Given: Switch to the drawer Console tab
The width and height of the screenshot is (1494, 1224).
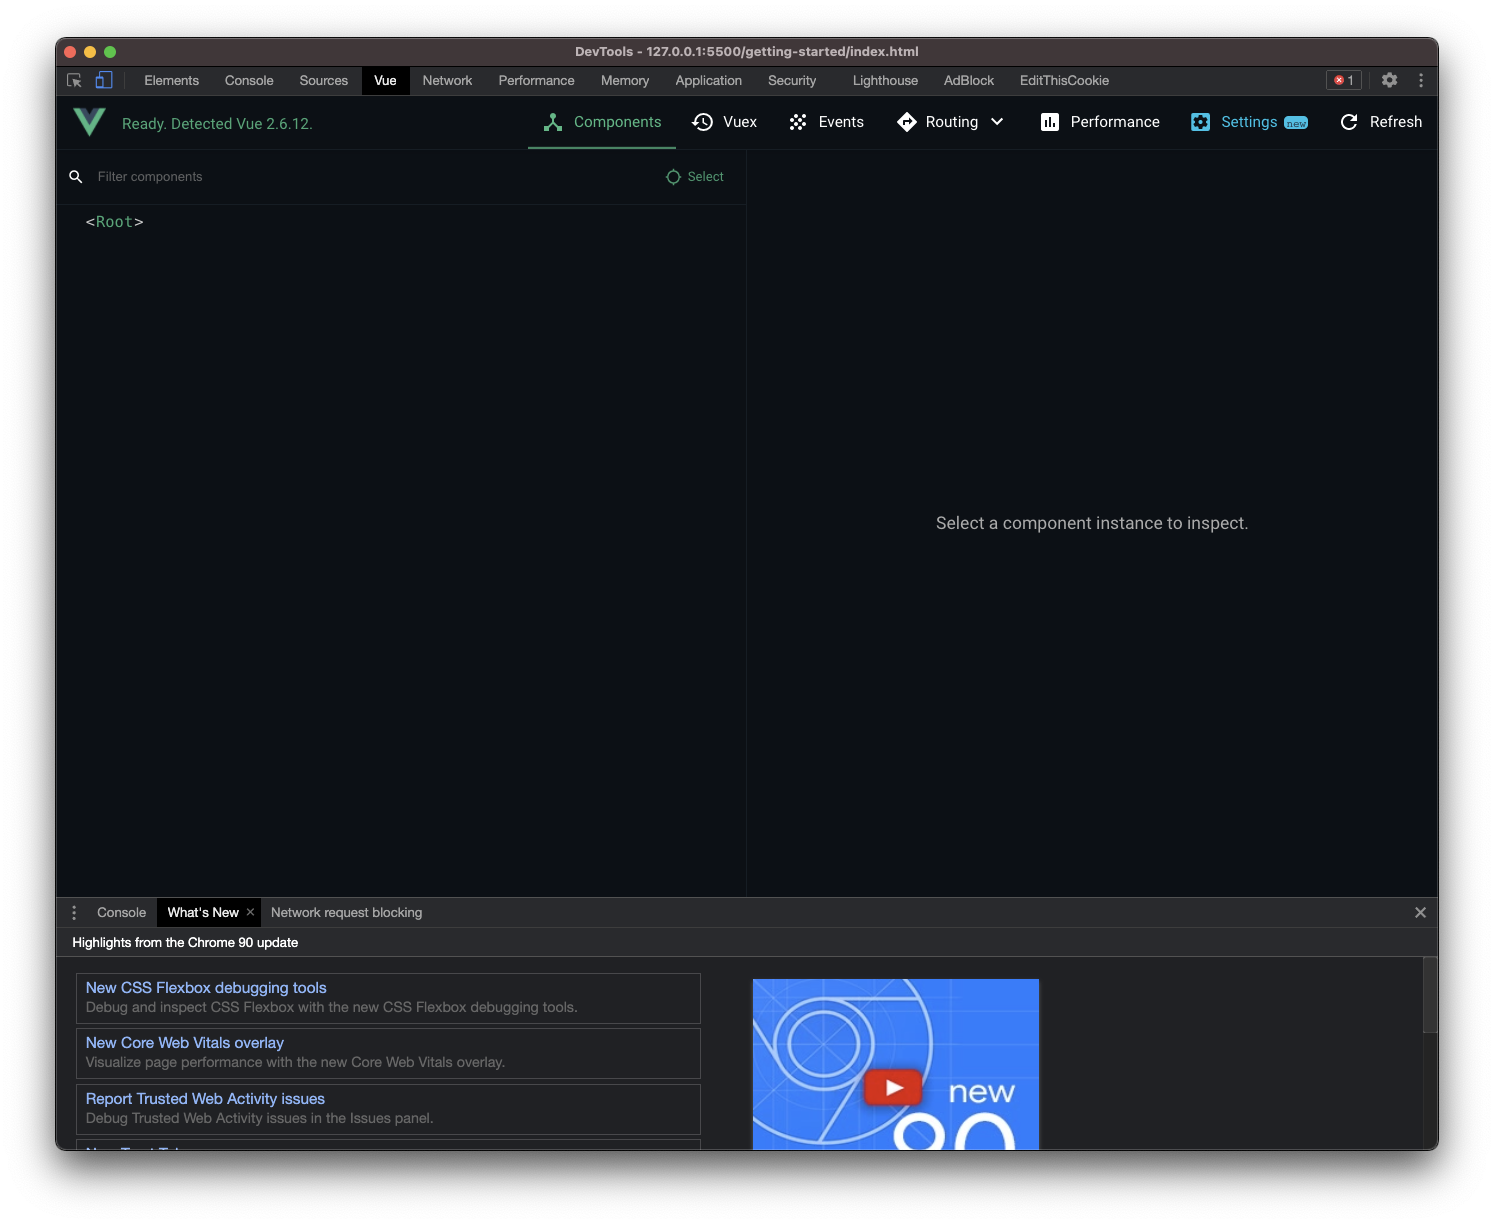Looking at the screenshot, I should tap(121, 913).
